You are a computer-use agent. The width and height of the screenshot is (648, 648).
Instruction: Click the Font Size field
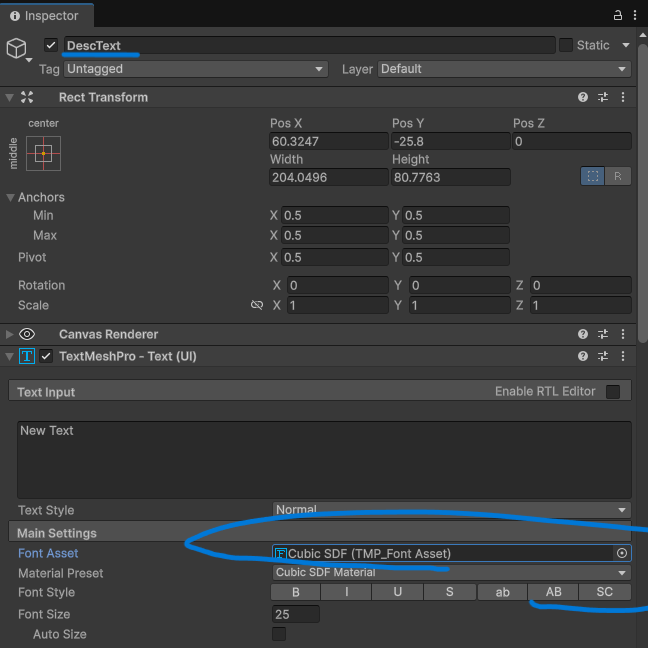tap(296, 614)
